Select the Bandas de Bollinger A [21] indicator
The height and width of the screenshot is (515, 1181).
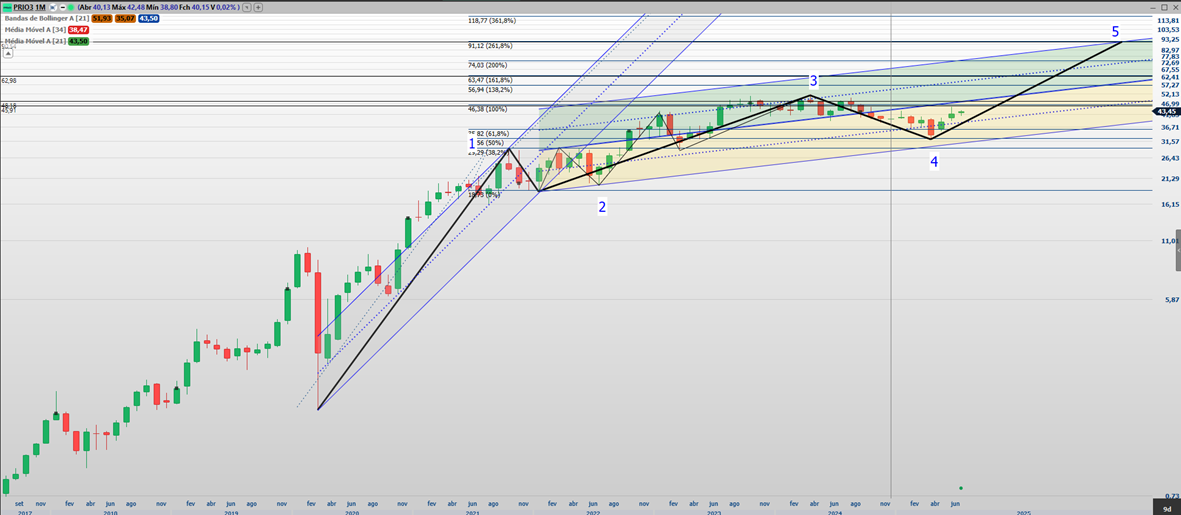(x=45, y=18)
